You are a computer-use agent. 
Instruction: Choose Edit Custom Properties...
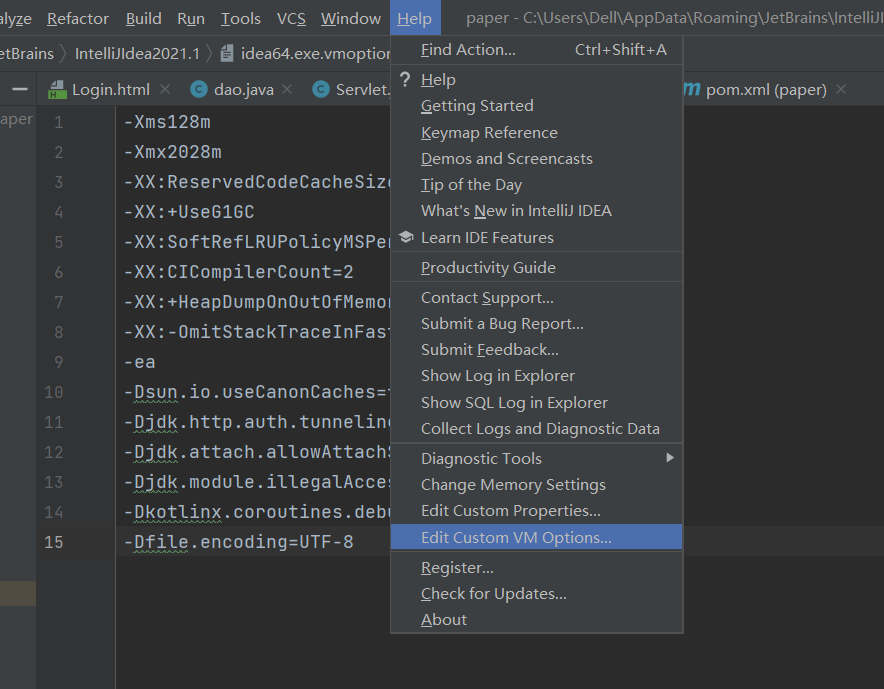(x=536, y=510)
